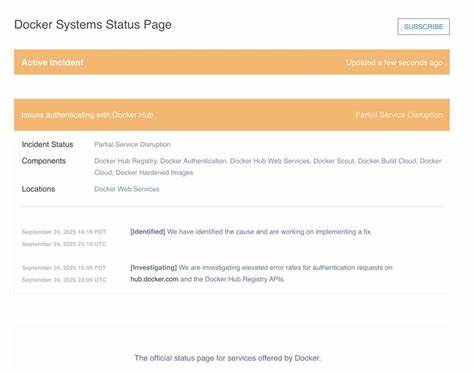The image size is (474, 372).
Task: Click the Identified update PDT timestamp
Action: 64,232
